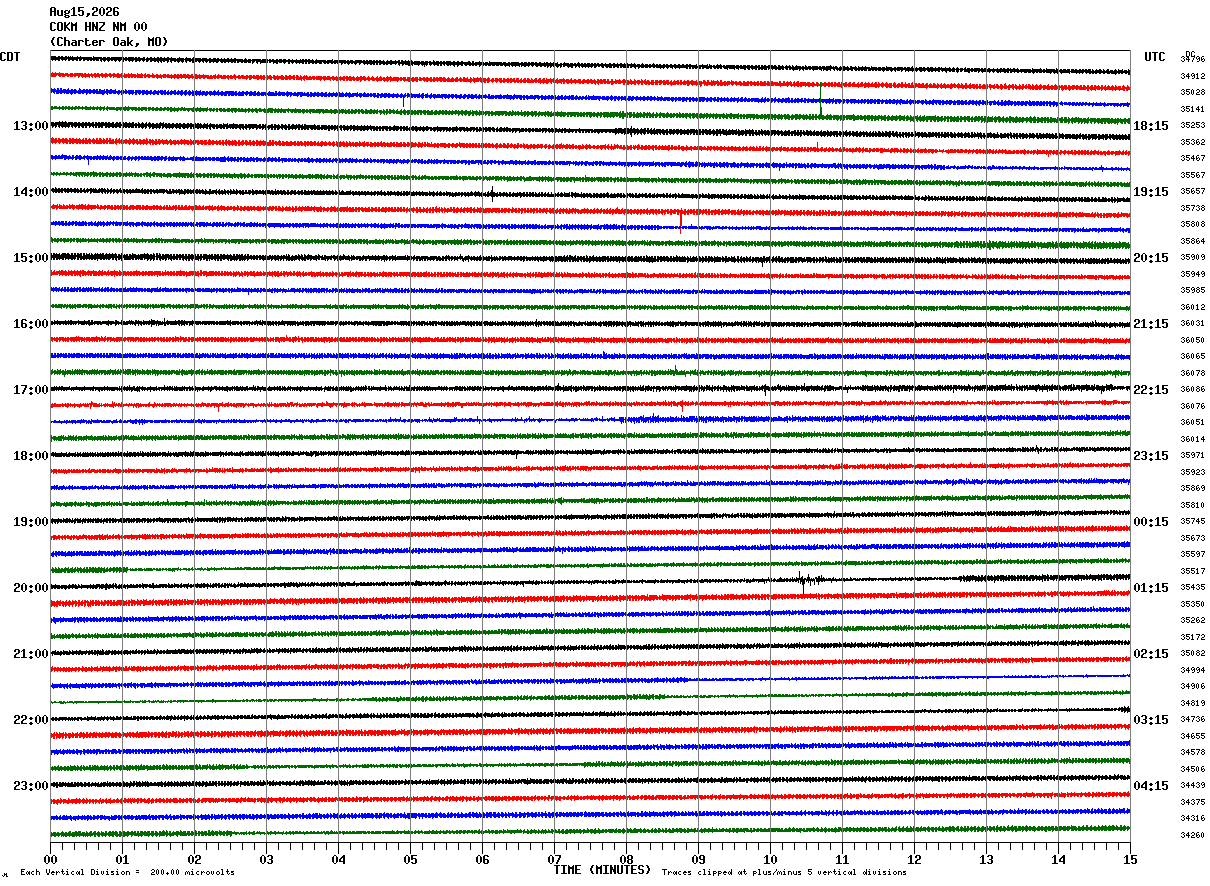Click the "Each Vertical Division = 200.00 microvolts" note
The width and height of the screenshot is (1210, 886).
(127, 873)
